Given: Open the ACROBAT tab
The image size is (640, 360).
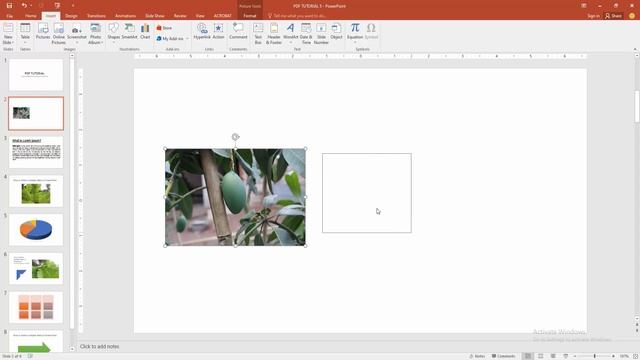Looking at the screenshot, I should coord(222,16).
